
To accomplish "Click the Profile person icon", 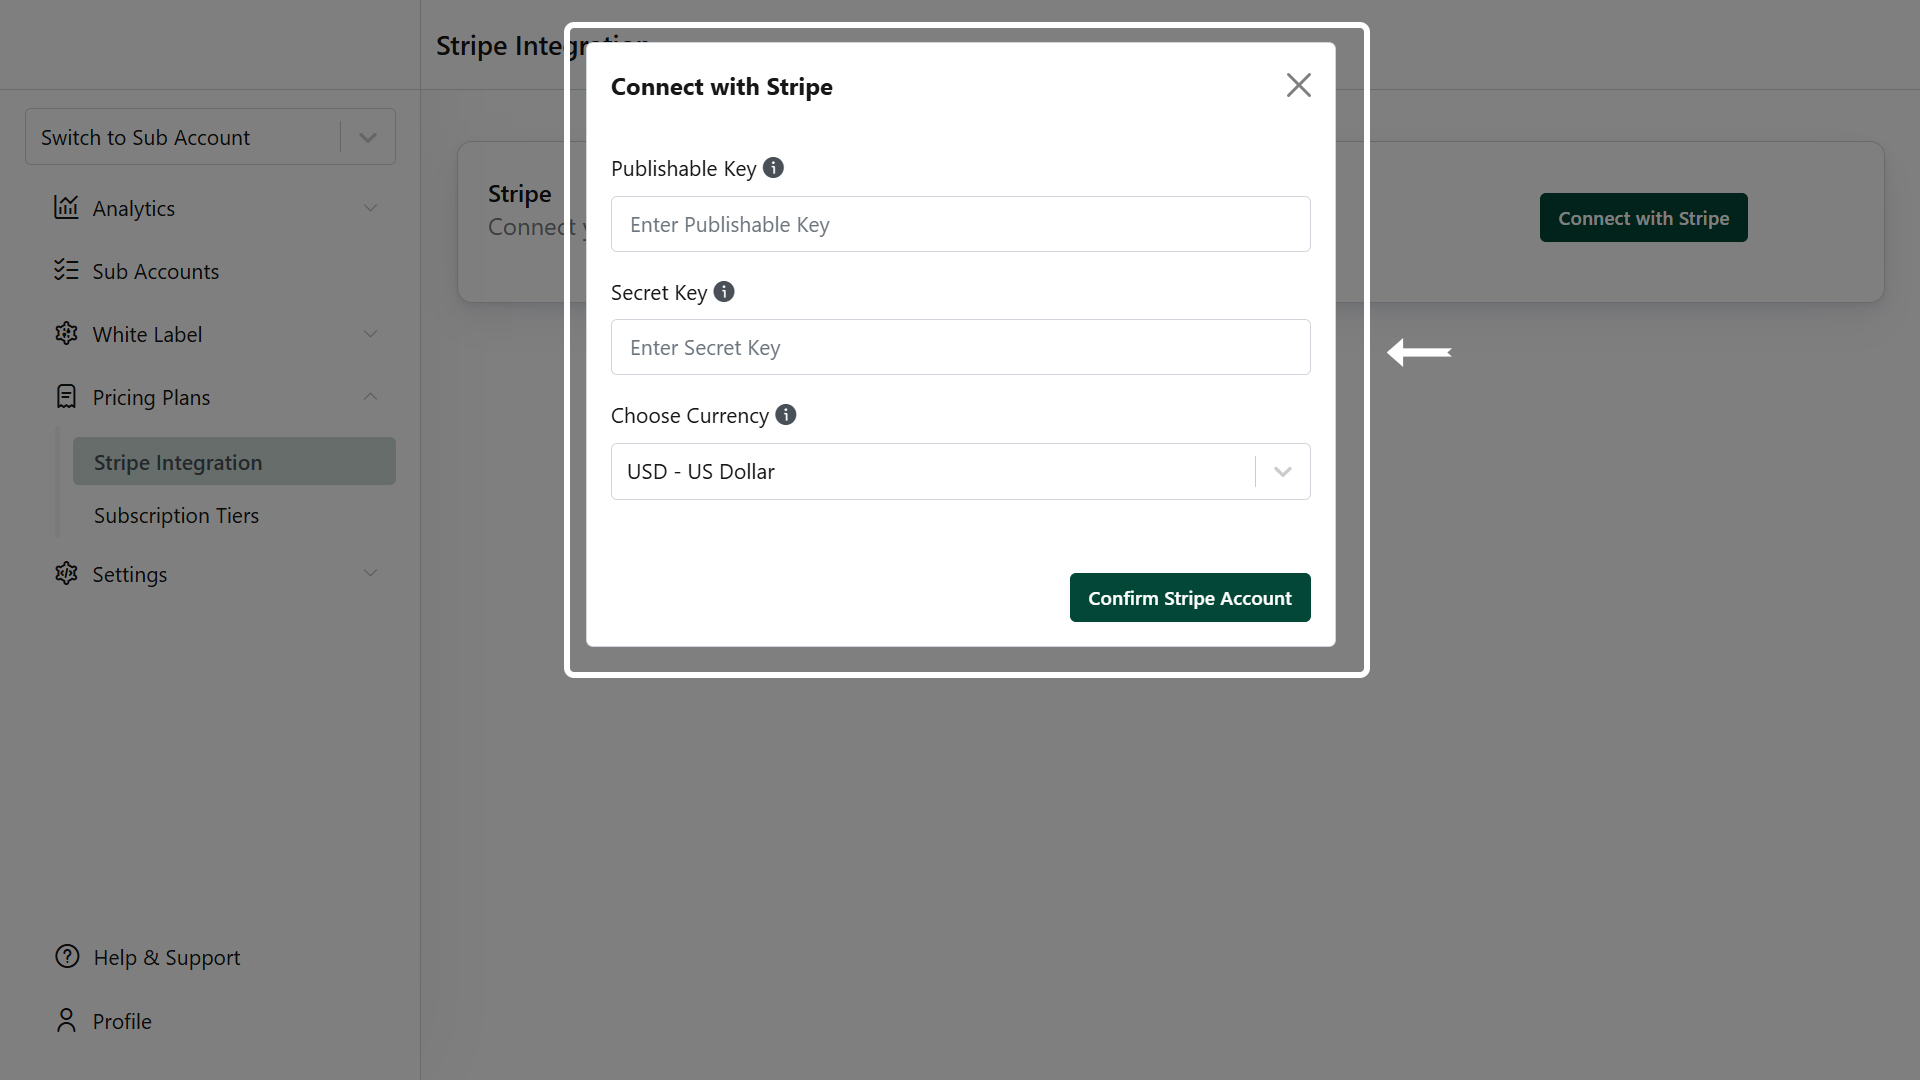I will coord(66,1020).
